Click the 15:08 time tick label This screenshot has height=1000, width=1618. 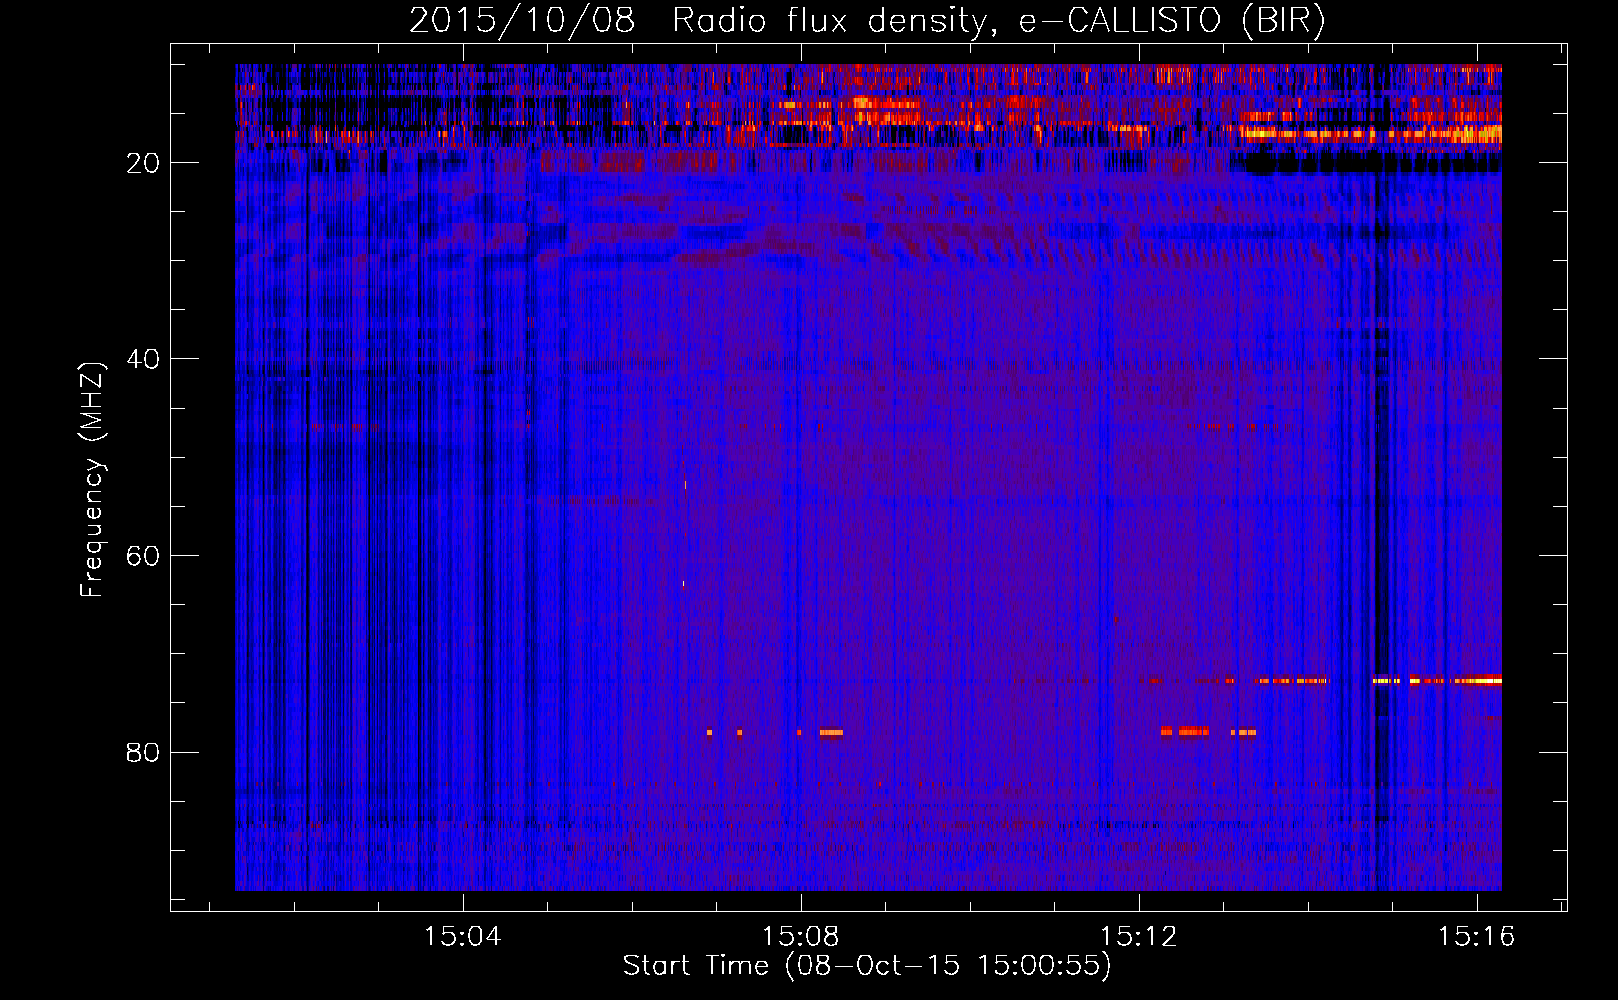click(x=800, y=936)
